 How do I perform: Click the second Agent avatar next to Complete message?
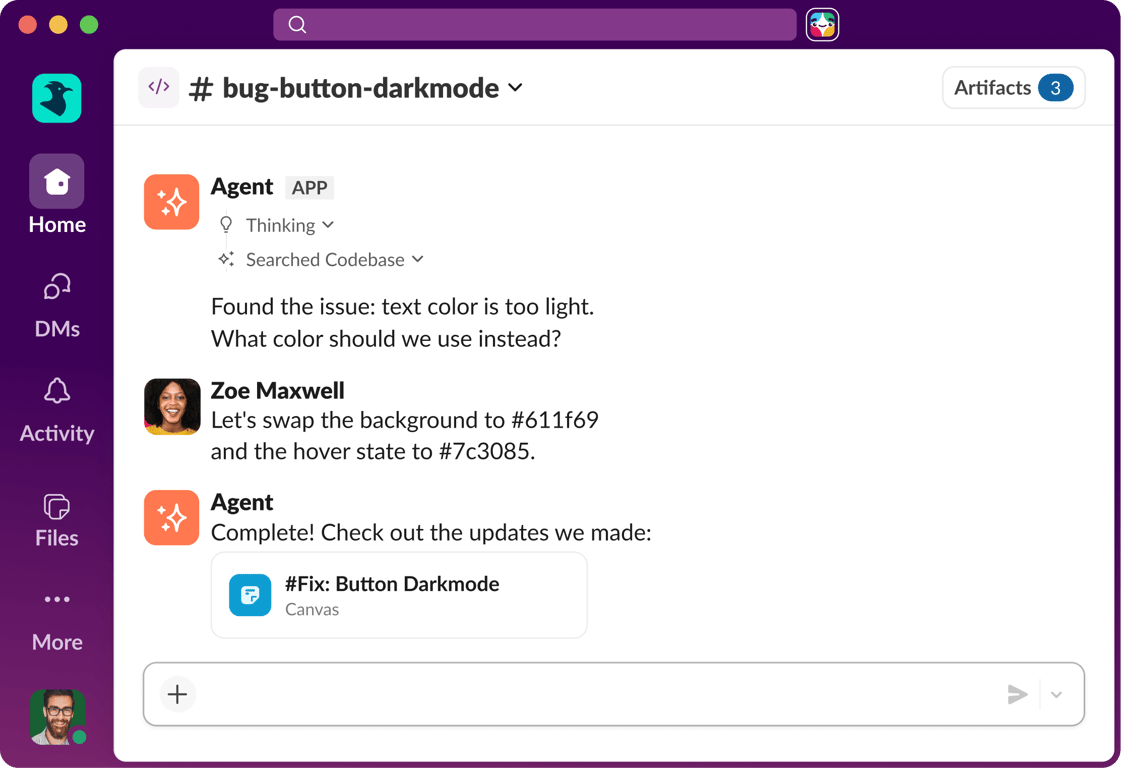[172, 518]
